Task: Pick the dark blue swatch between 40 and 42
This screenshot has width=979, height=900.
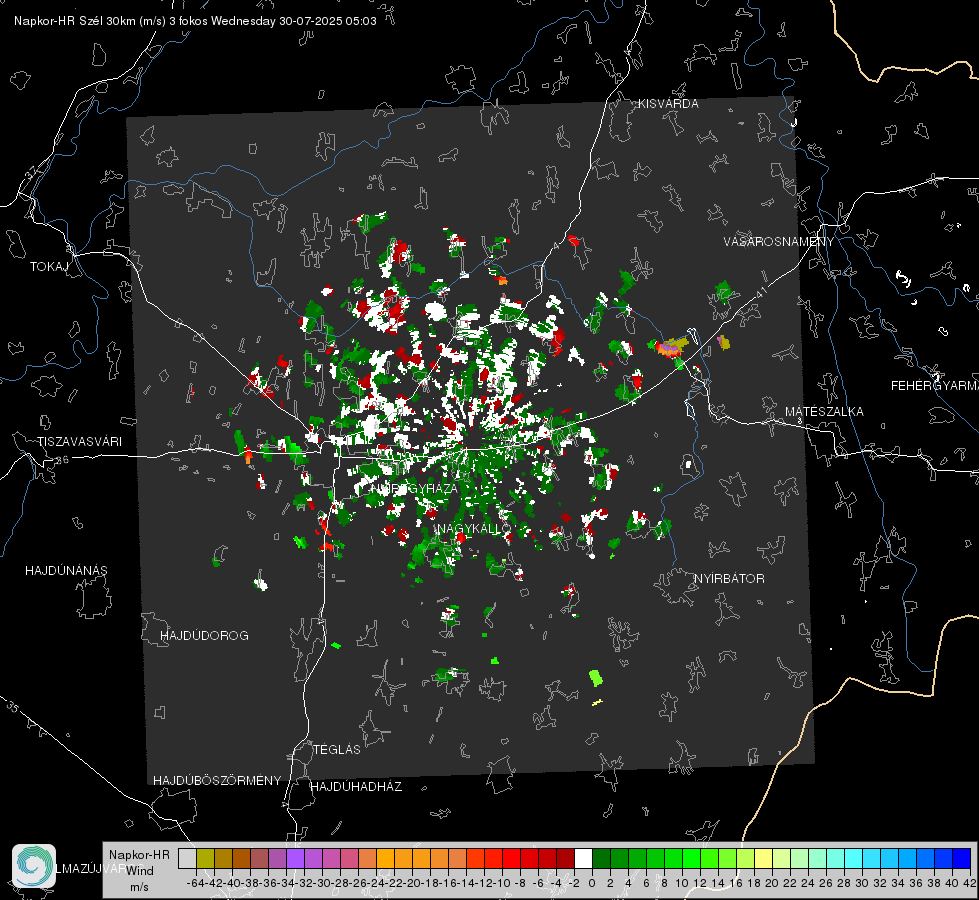Action: click(x=961, y=858)
